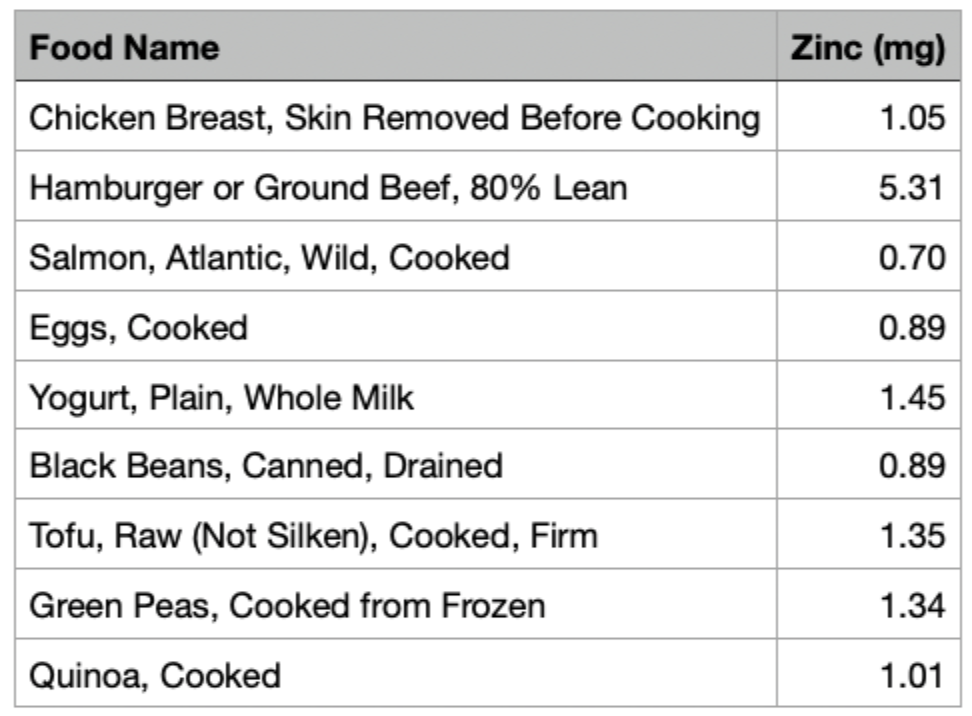Select the Zinc (mg) column header

tap(868, 46)
